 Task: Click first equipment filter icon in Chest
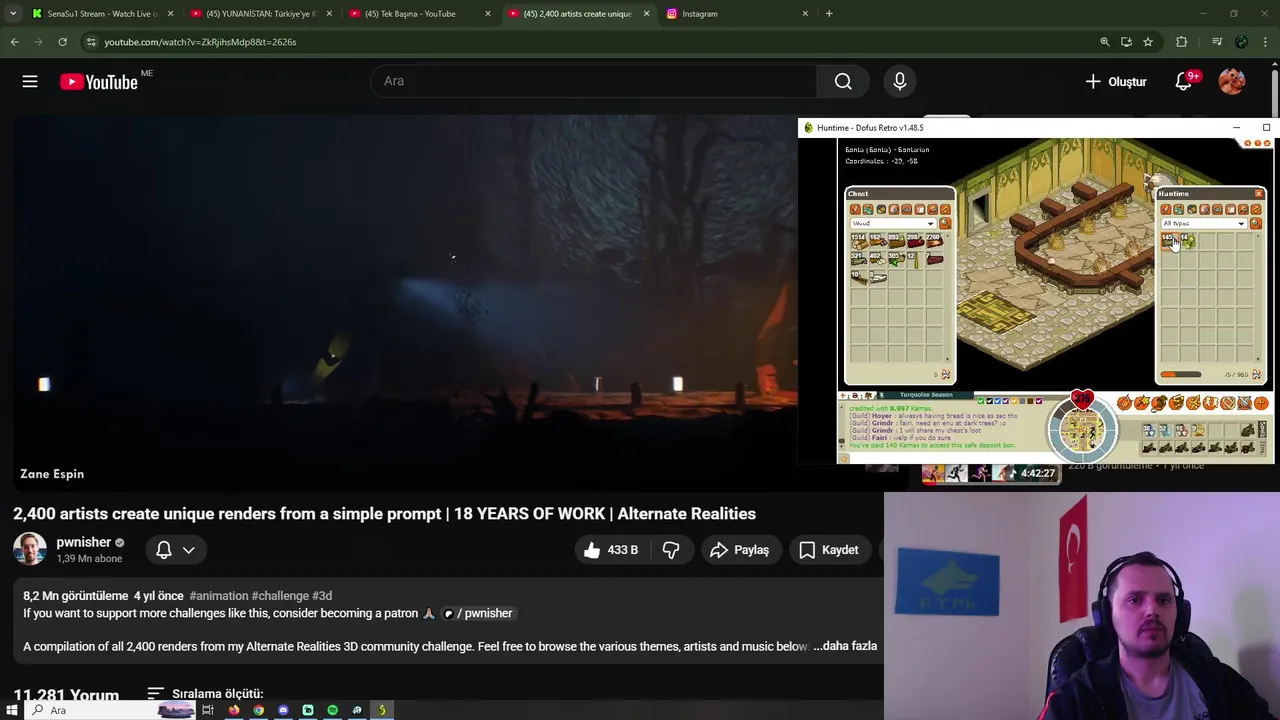856,209
